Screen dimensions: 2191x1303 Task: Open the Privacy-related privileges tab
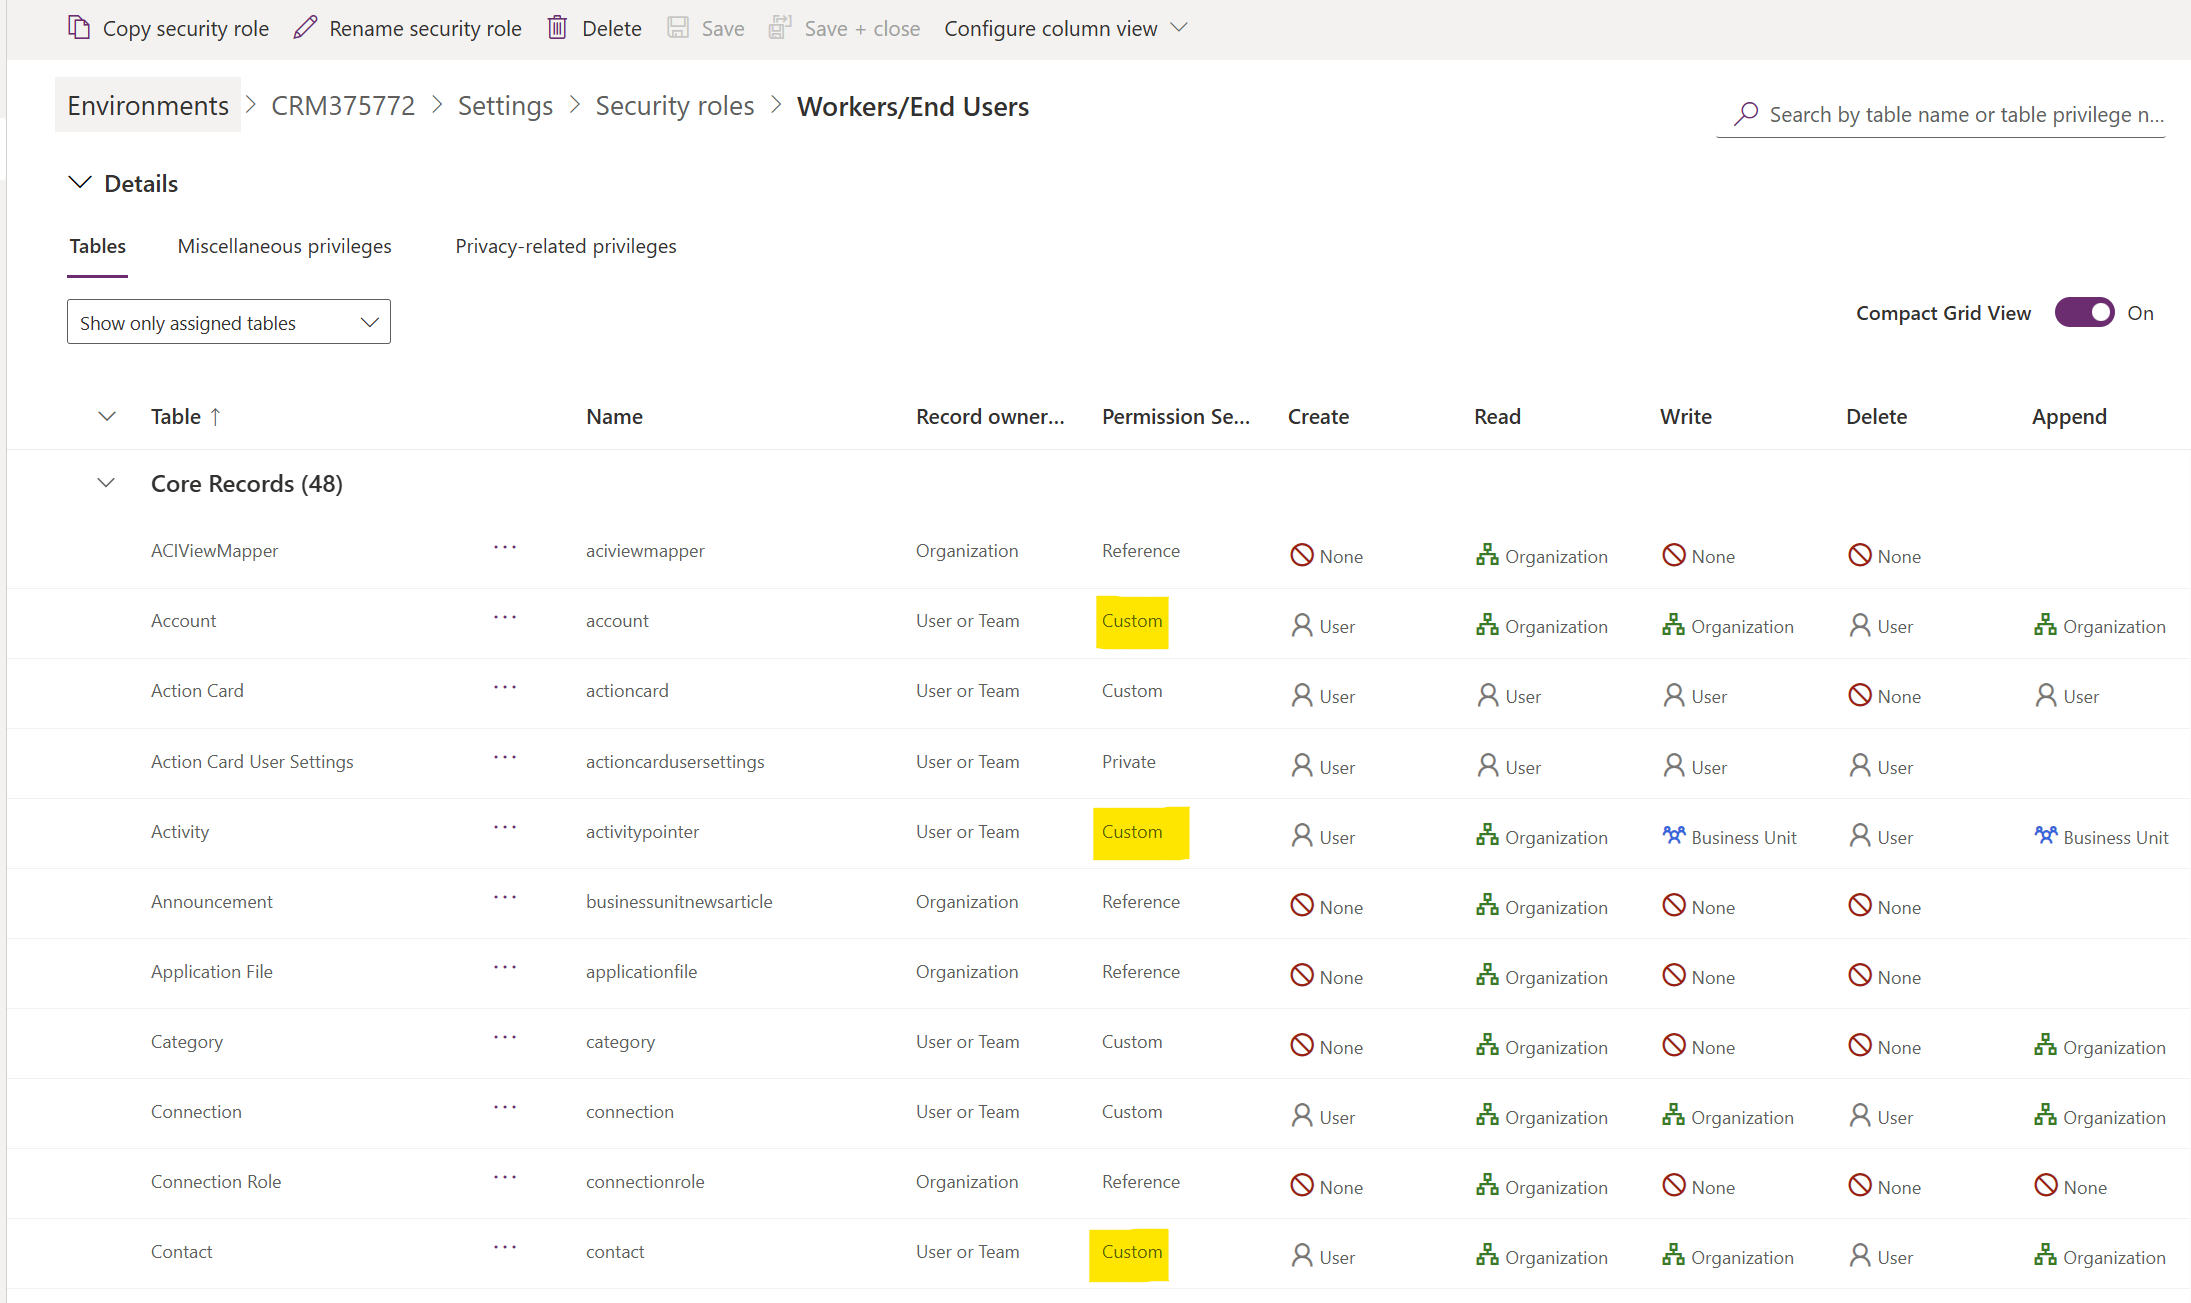coord(565,246)
